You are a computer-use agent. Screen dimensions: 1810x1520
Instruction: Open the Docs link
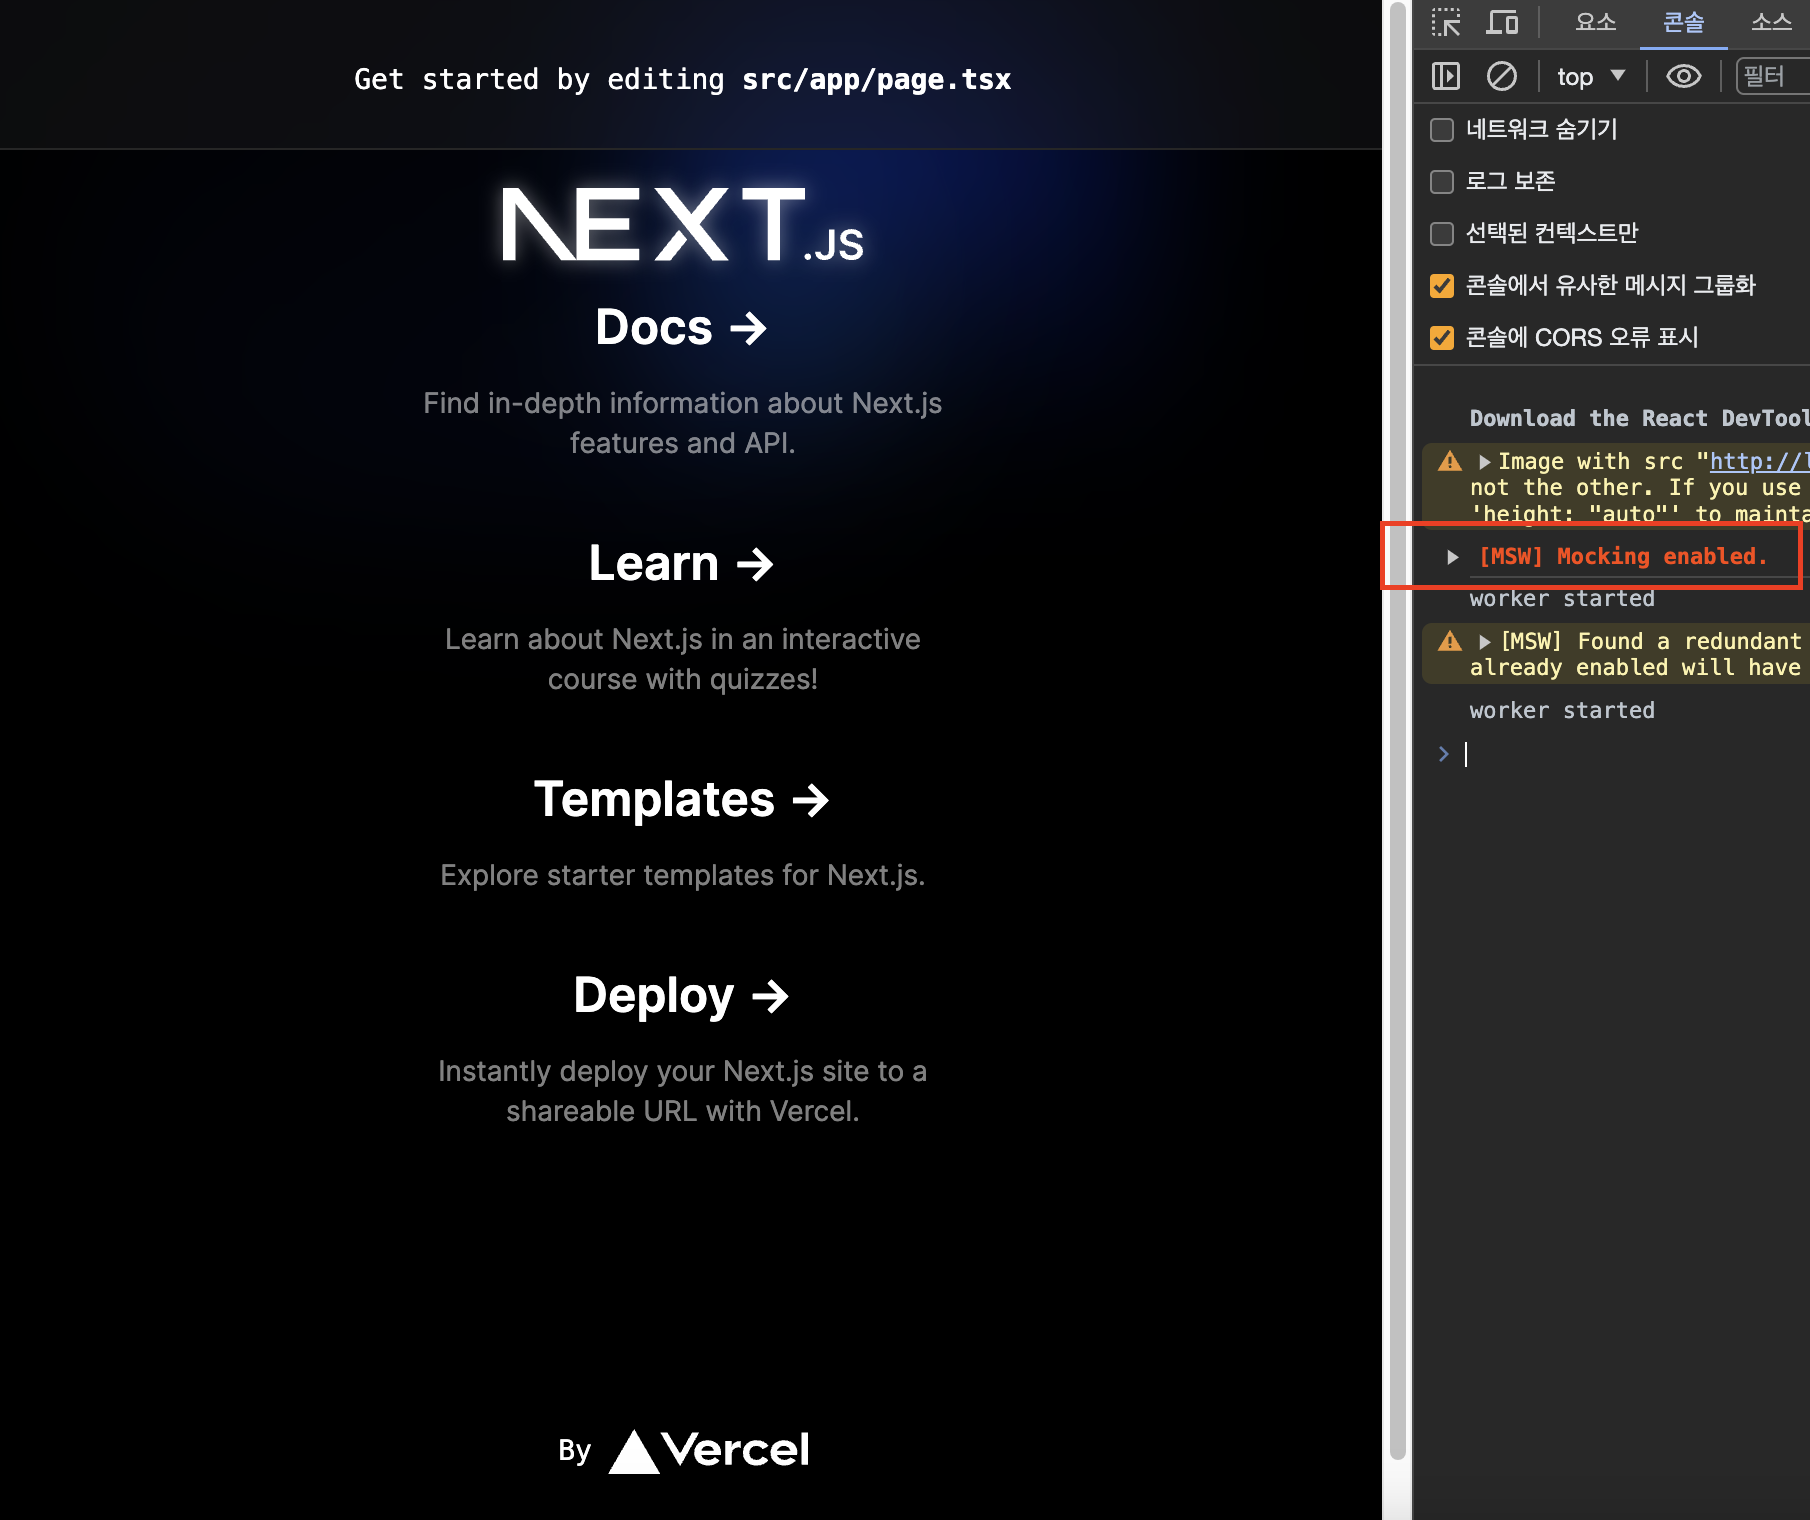[x=682, y=328]
